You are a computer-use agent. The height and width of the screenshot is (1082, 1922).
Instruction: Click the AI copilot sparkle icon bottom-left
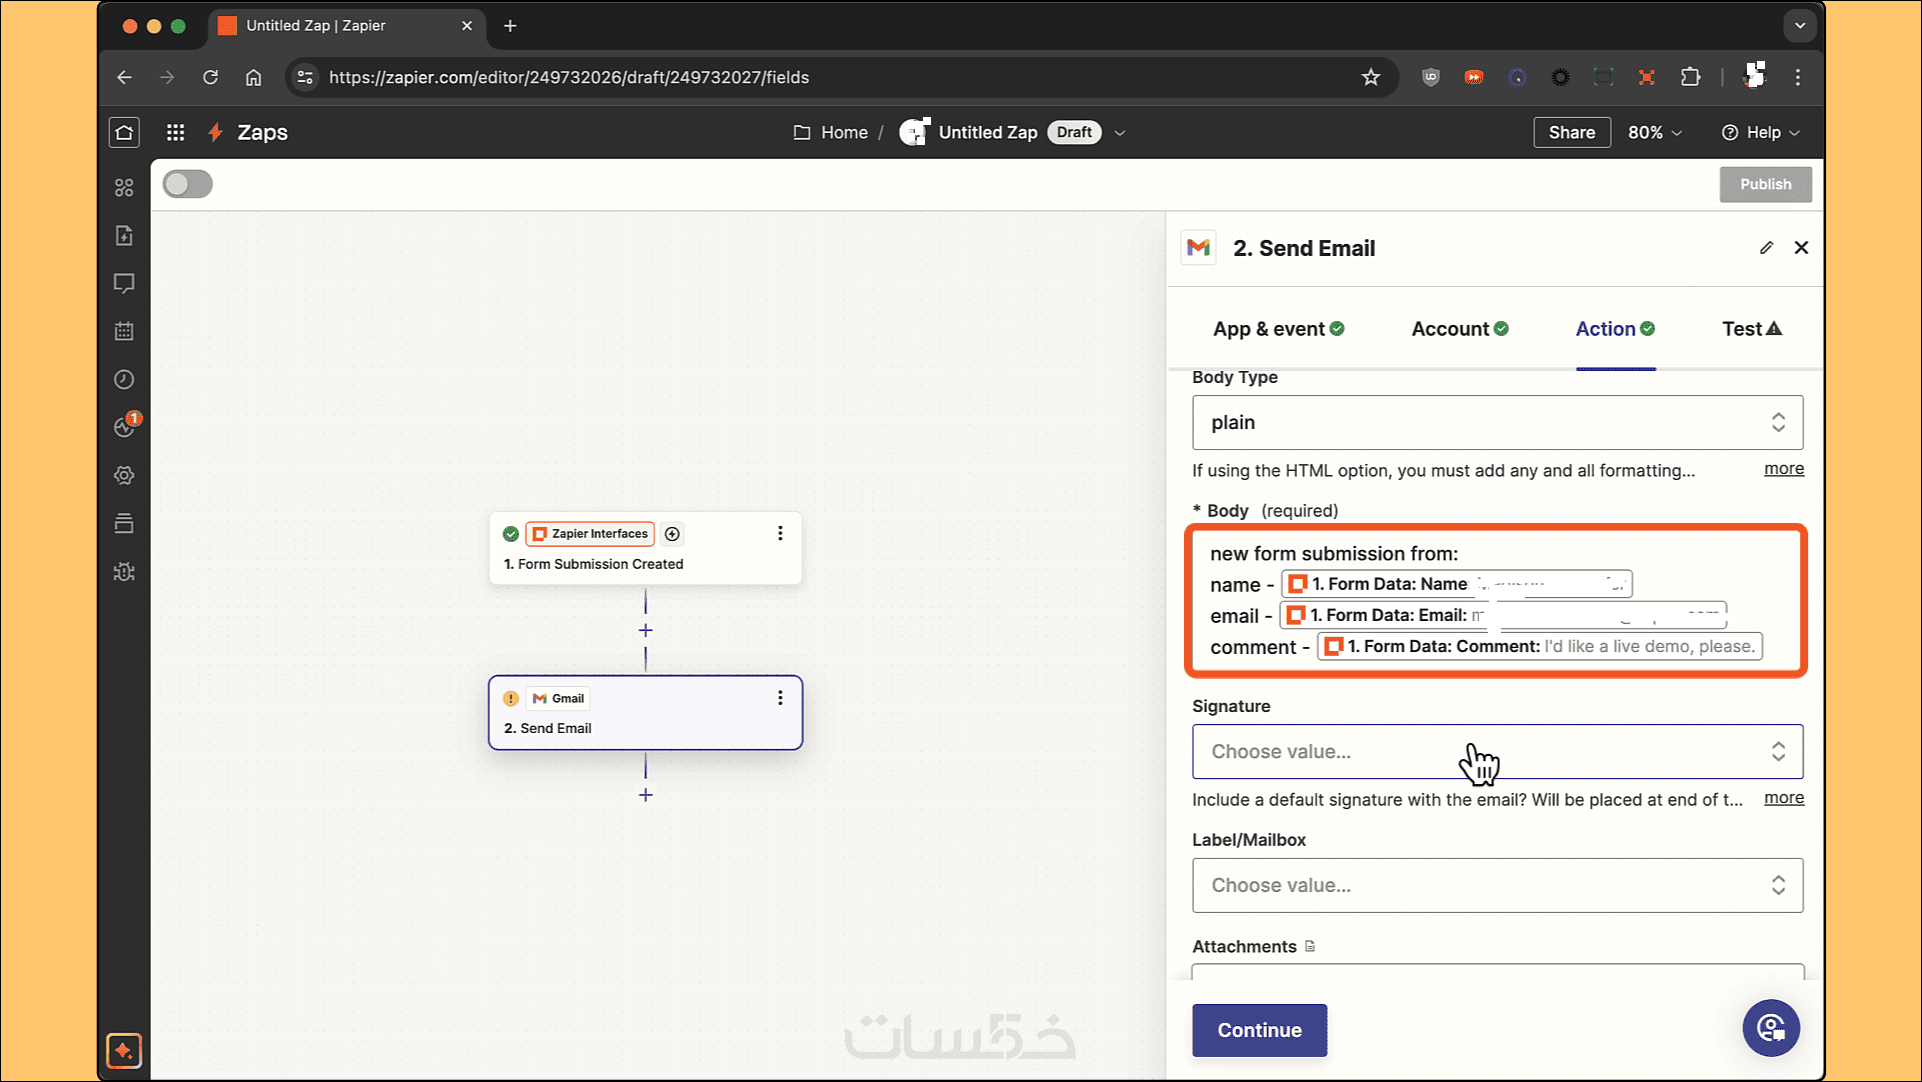click(124, 1050)
